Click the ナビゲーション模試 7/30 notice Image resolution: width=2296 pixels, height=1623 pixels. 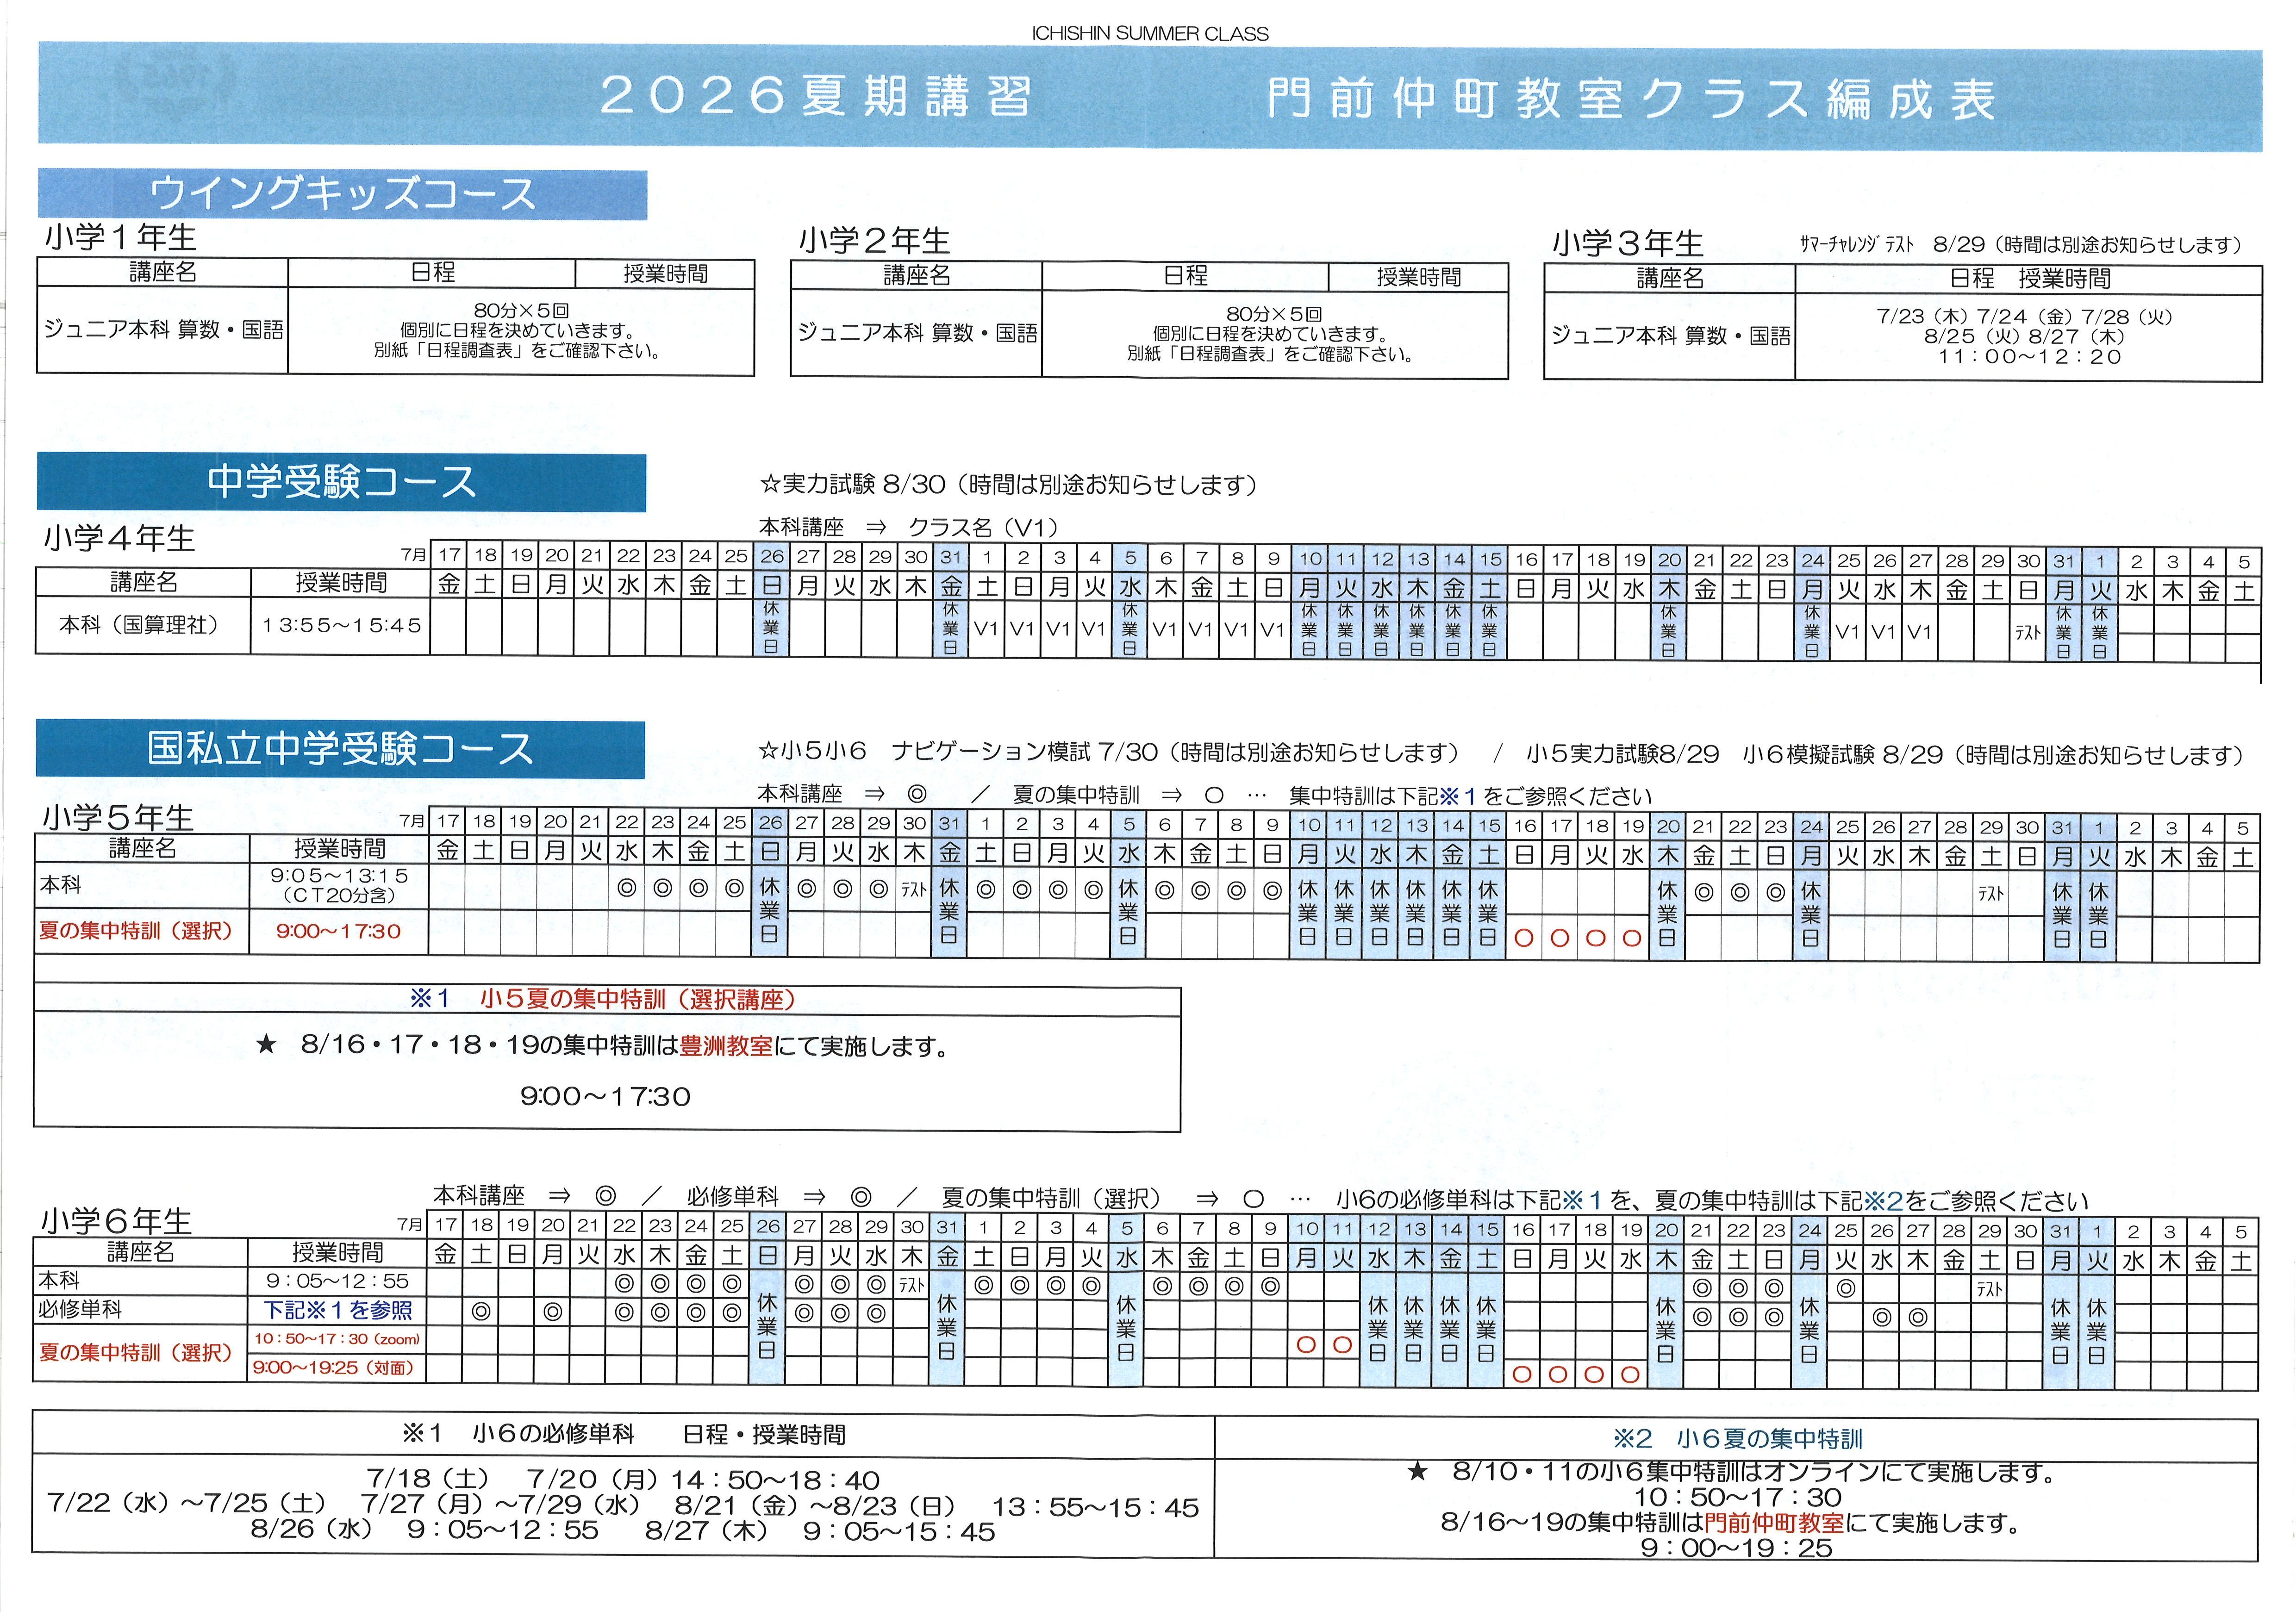(1110, 752)
